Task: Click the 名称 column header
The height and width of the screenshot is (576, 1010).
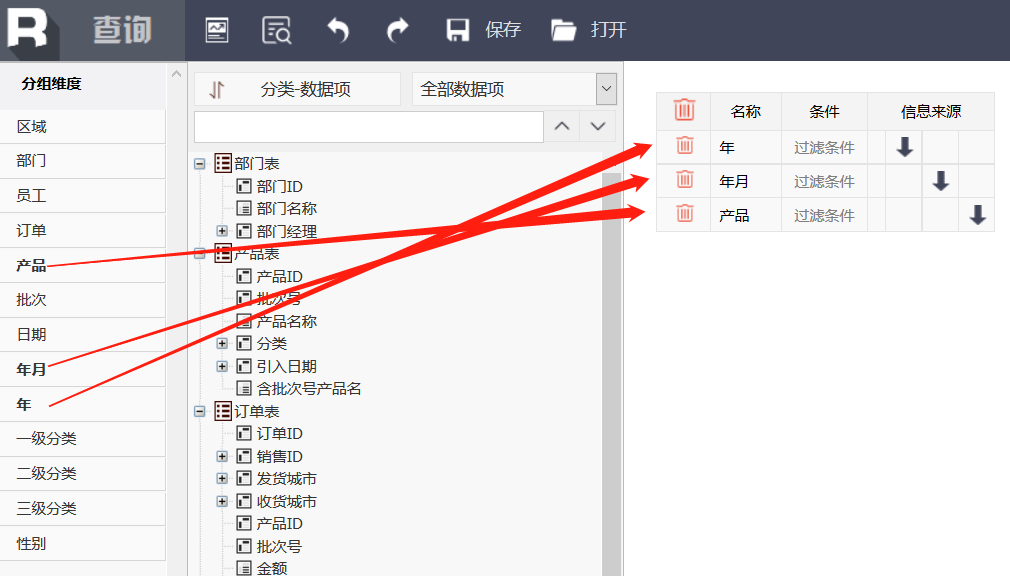Action: [x=746, y=111]
